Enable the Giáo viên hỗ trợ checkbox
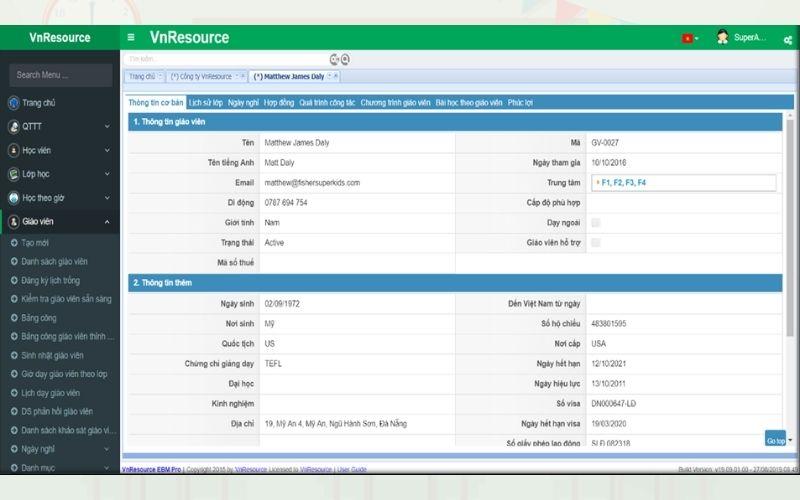The image size is (800, 500). [x=596, y=243]
